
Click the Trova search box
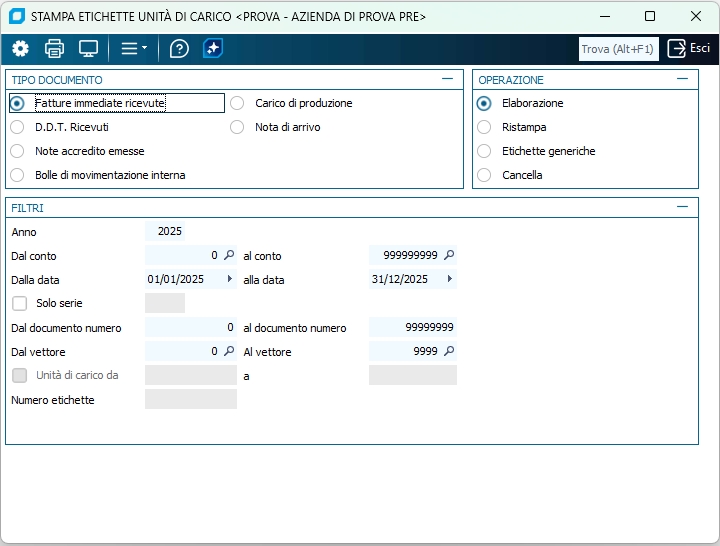(618, 49)
